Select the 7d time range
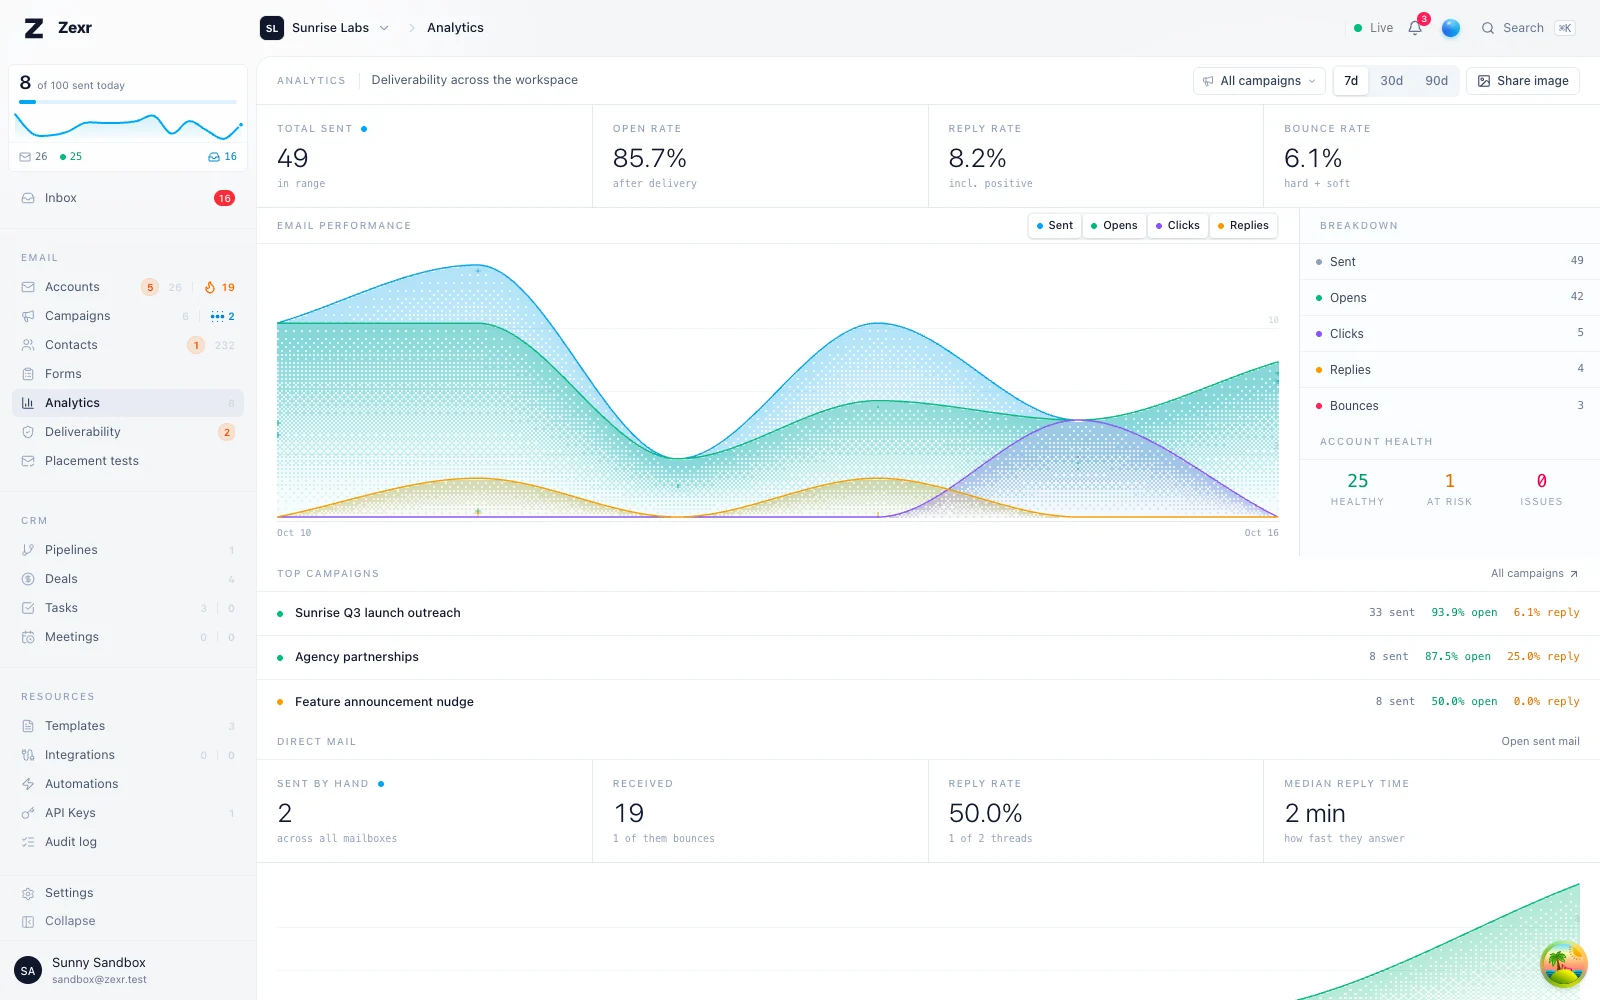The width and height of the screenshot is (1600, 1000). [1351, 81]
